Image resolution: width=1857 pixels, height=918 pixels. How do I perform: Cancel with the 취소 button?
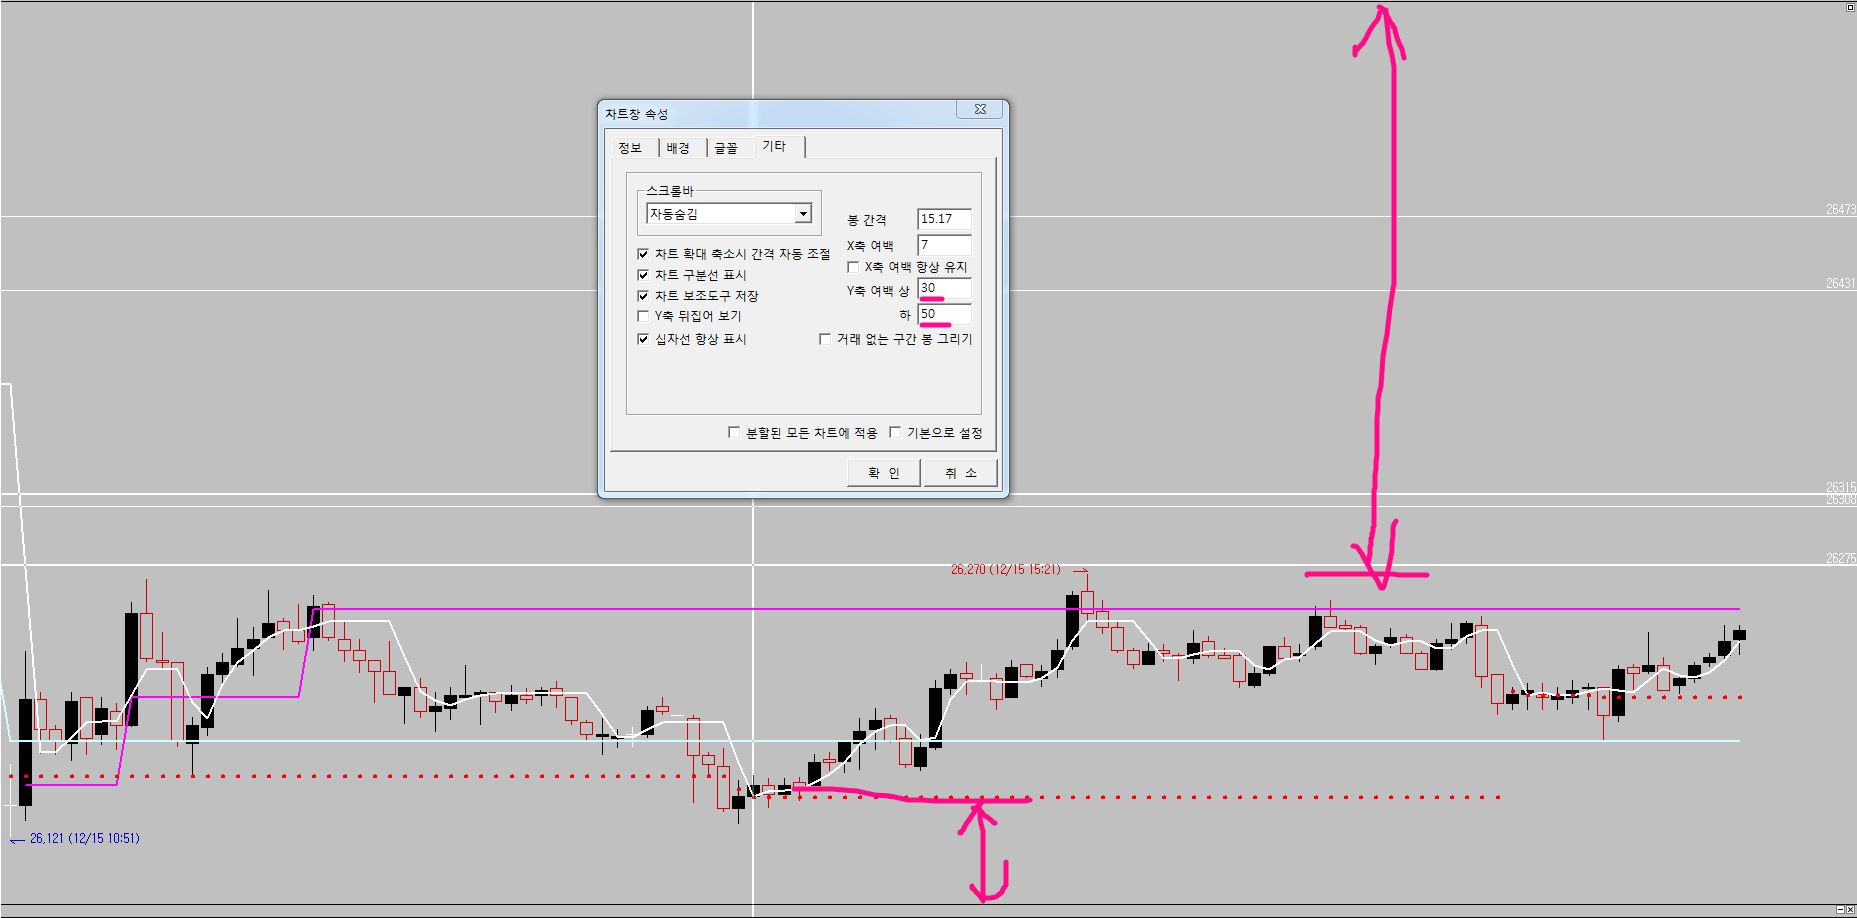coord(960,473)
